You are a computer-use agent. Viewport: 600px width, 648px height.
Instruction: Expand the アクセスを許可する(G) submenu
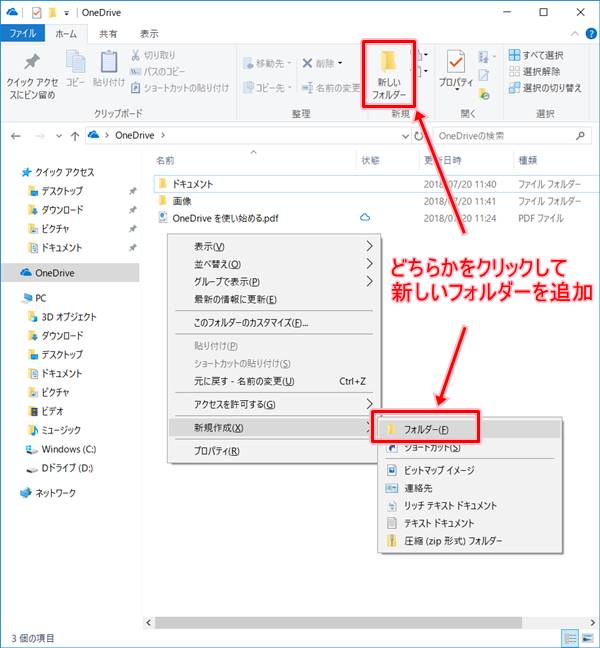pyautogui.click(x=369, y=404)
